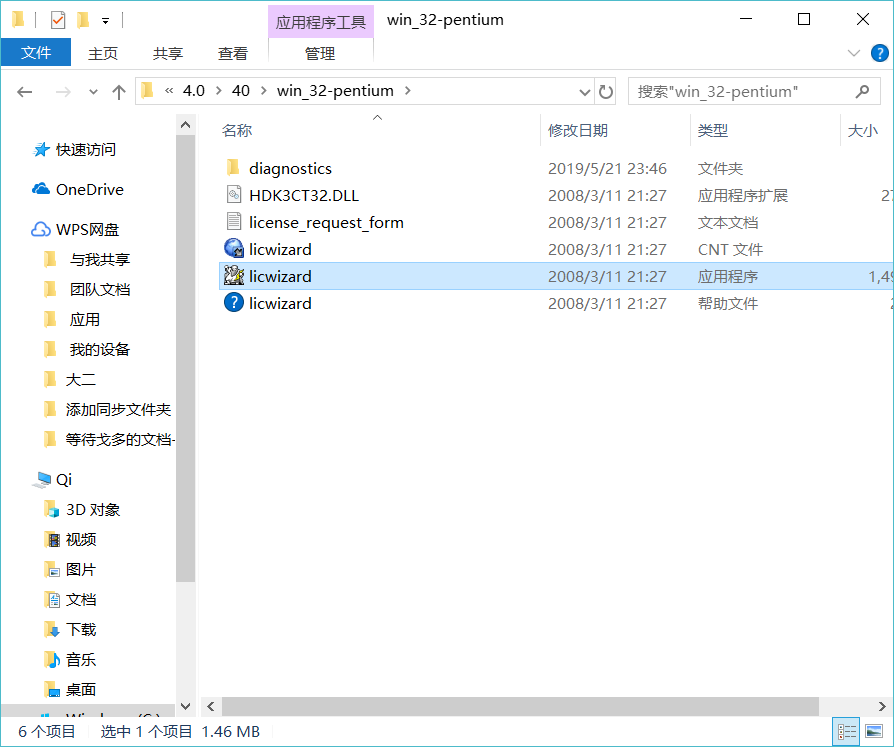Sort files by 大小 column
Image resolution: width=894 pixels, height=747 pixels.
[x=863, y=131]
